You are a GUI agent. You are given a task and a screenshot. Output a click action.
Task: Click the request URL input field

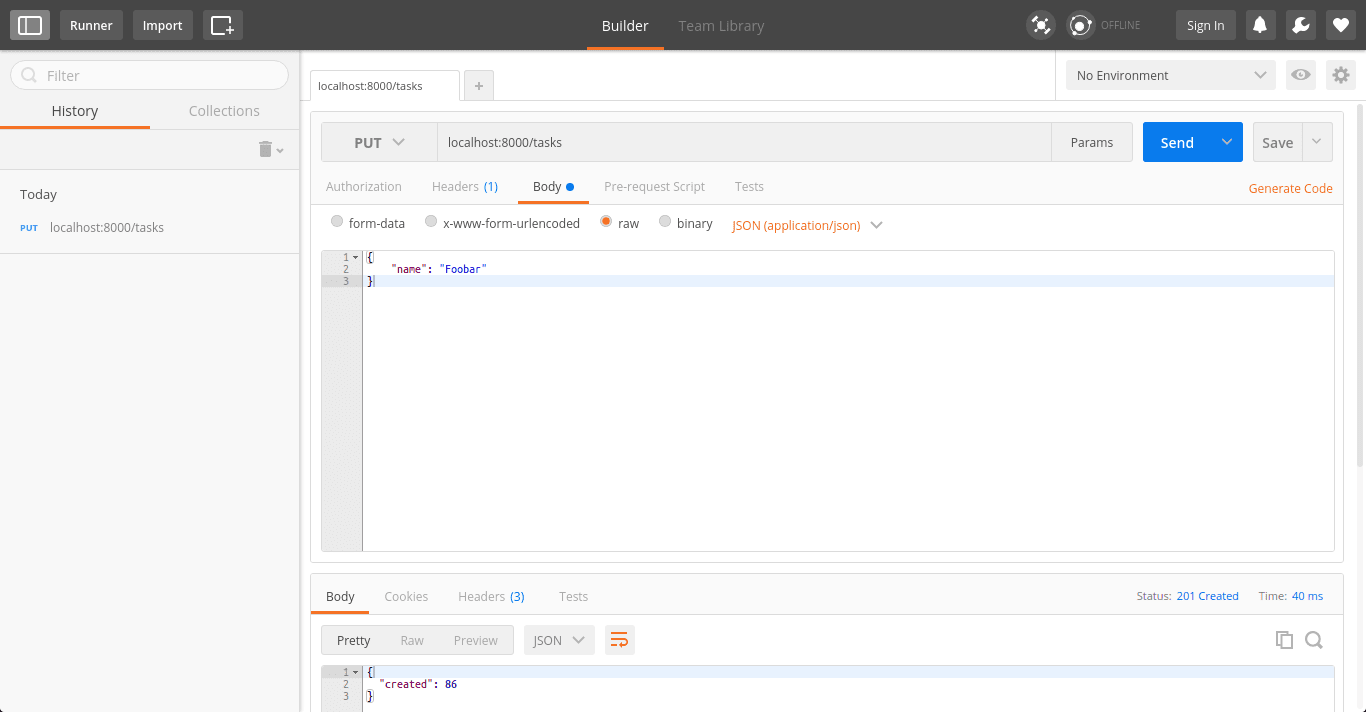tap(744, 142)
